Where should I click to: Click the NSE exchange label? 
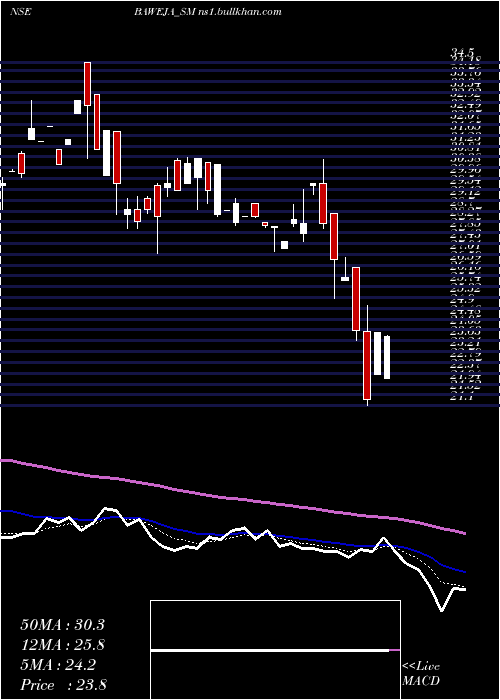[21, 12]
